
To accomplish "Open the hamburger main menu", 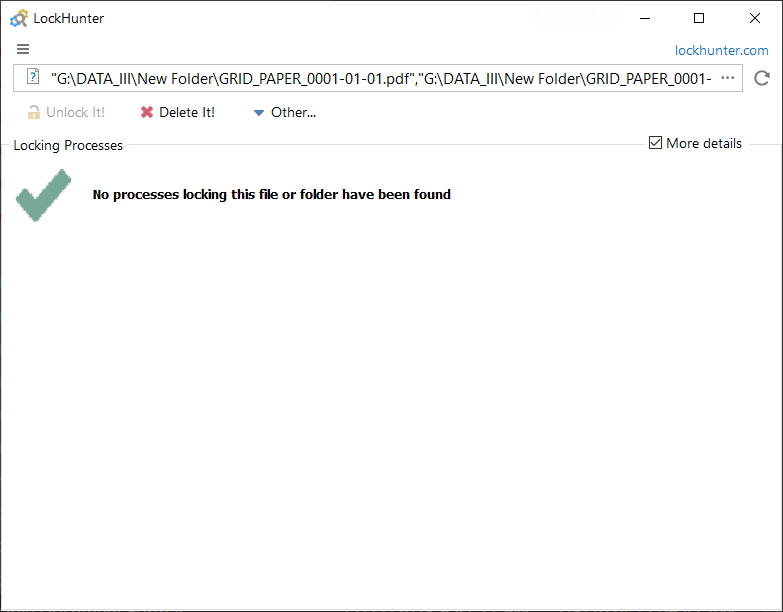I will click(x=23, y=49).
